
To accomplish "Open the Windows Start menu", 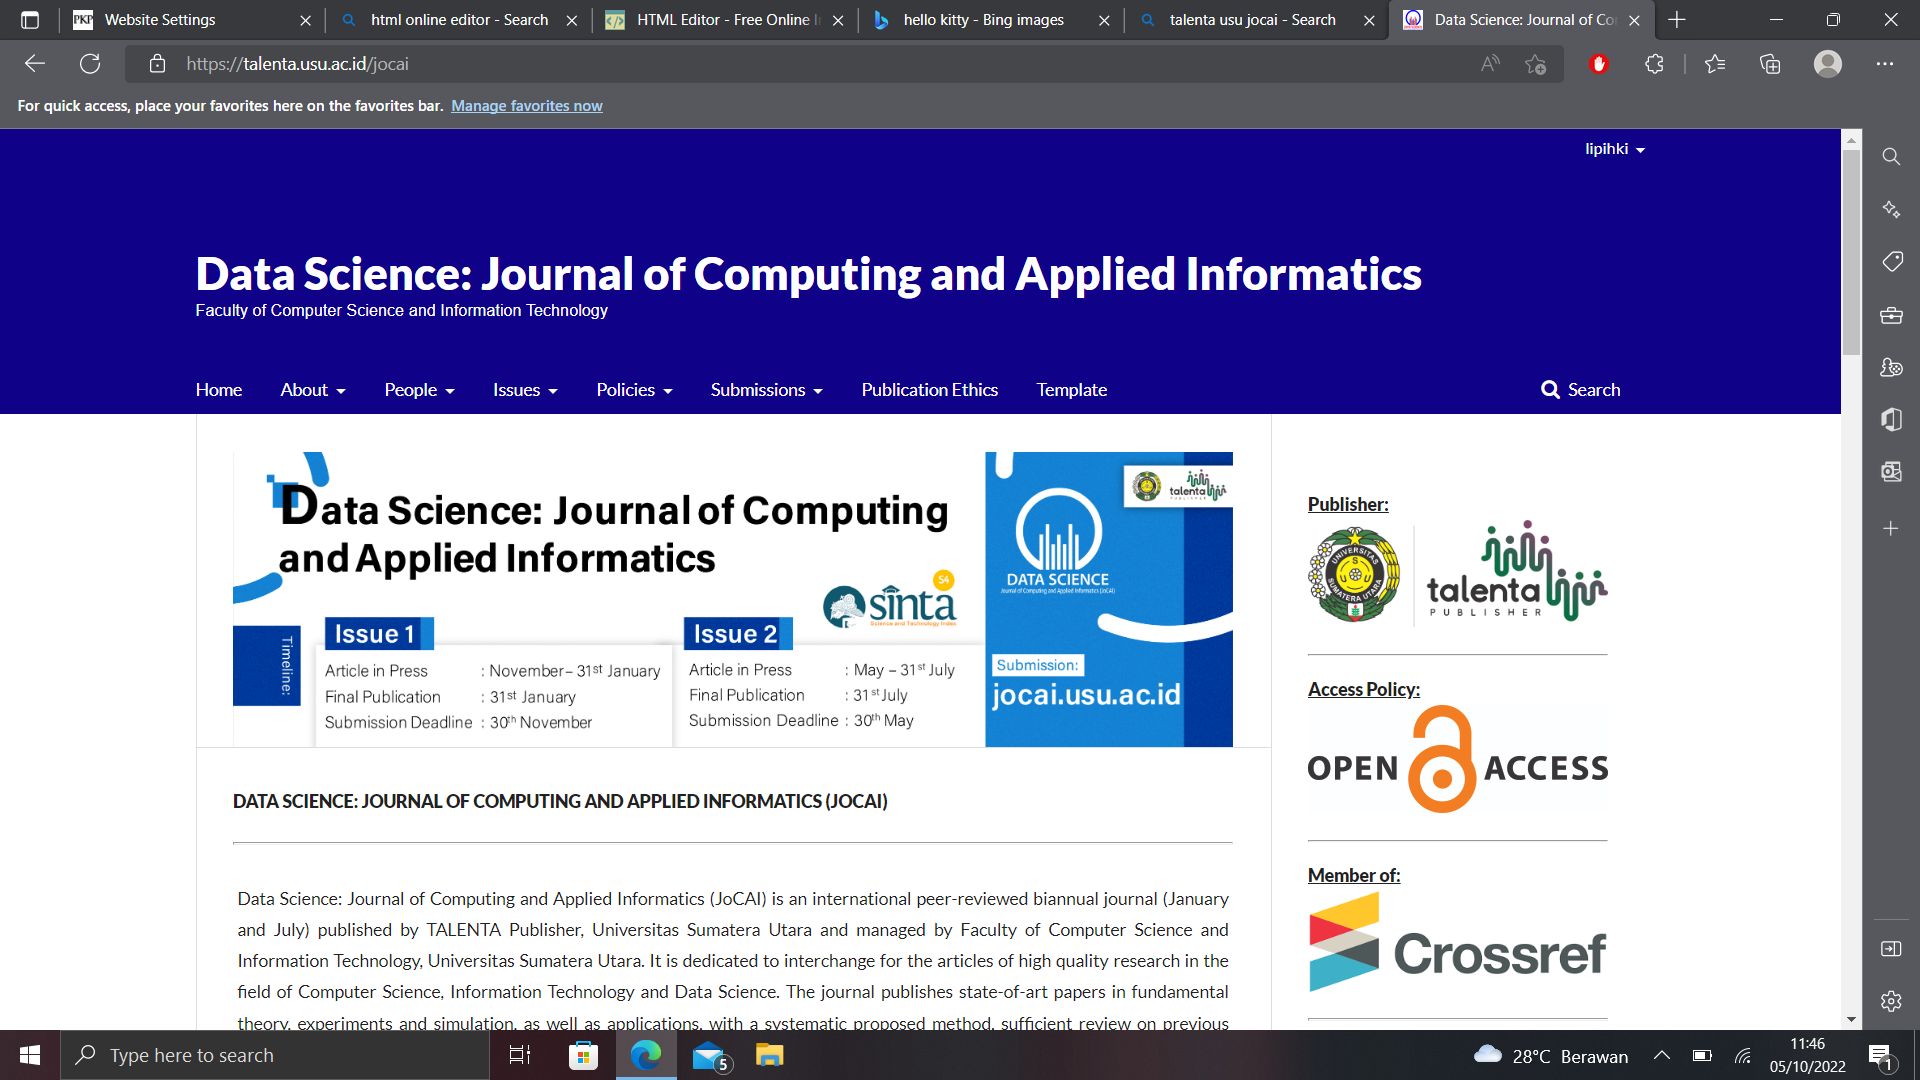I will pos(30,1055).
